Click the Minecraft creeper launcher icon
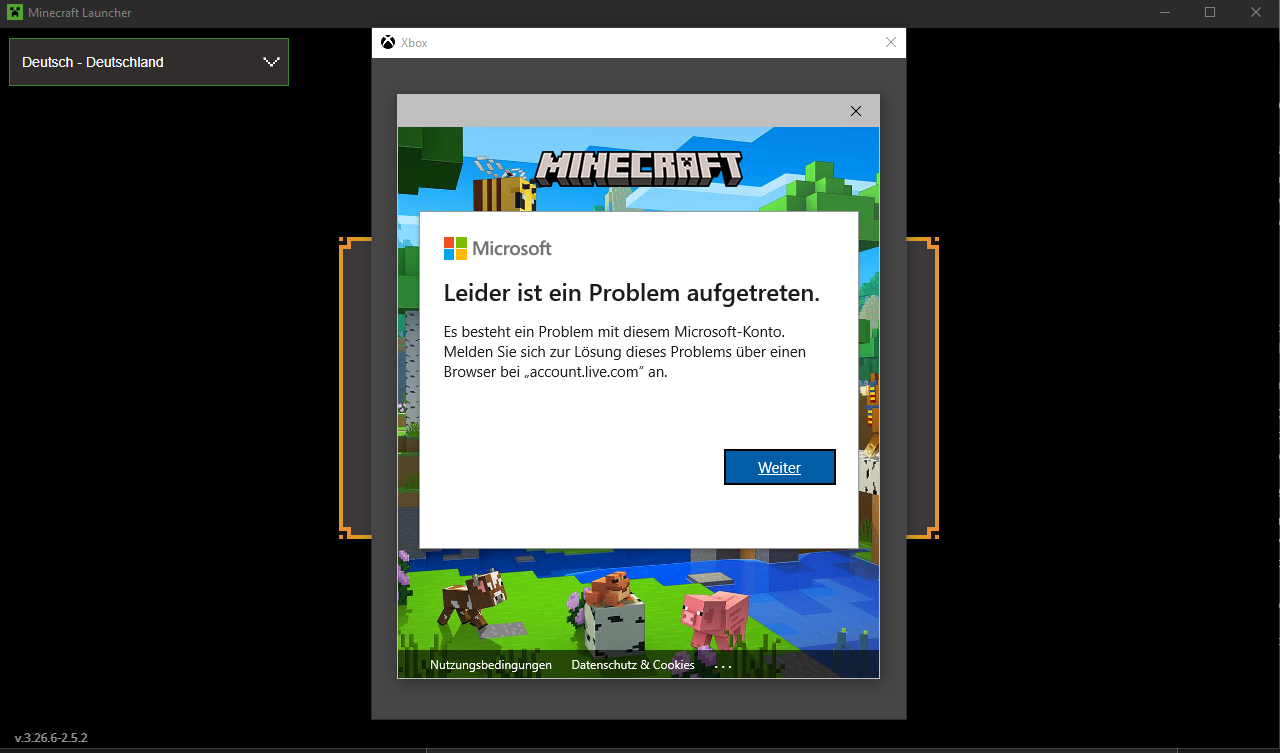The image size is (1280, 753). coord(17,13)
